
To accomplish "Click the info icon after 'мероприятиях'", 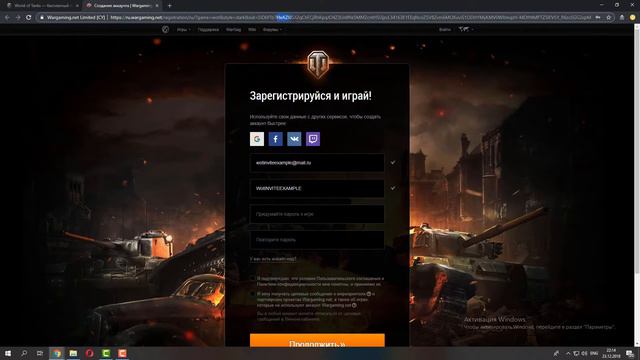I will (369, 294).
